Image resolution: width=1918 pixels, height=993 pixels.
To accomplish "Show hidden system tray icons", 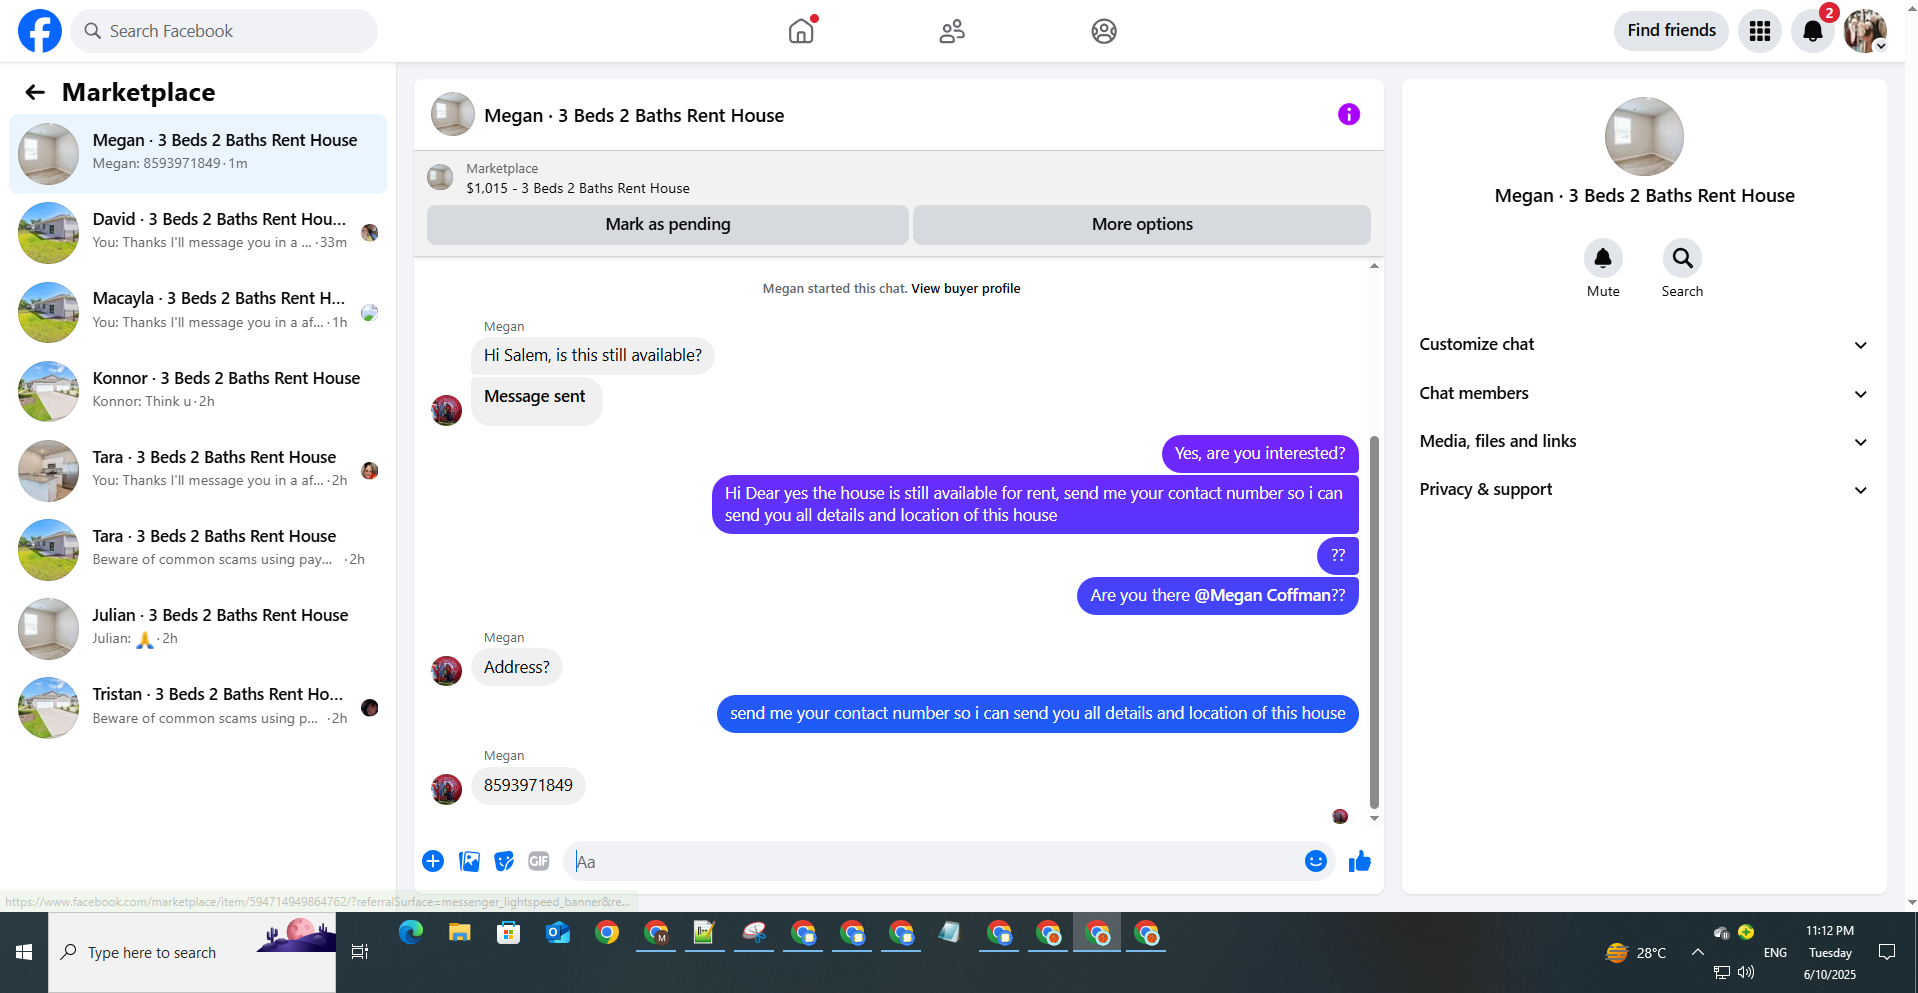I will [1698, 952].
